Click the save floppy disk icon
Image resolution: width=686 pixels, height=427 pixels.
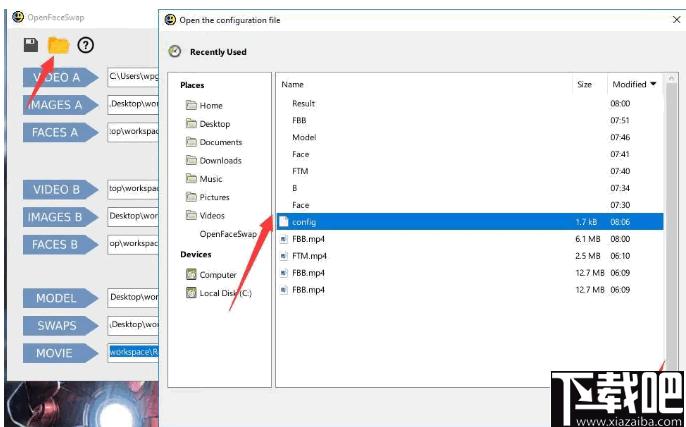coord(31,45)
